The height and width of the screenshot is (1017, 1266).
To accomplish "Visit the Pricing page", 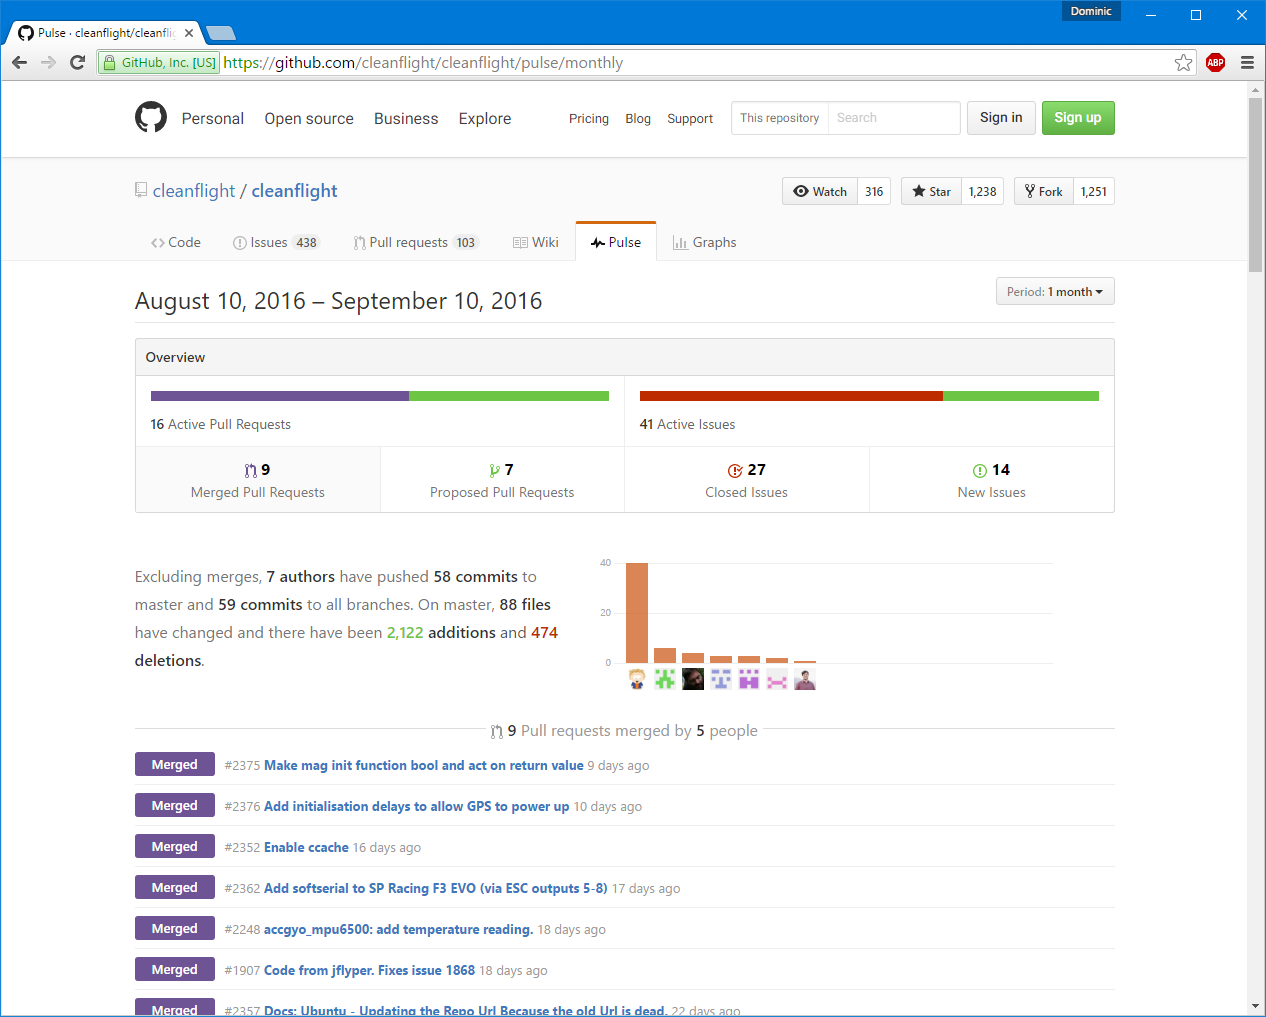I will pos(589,118).
